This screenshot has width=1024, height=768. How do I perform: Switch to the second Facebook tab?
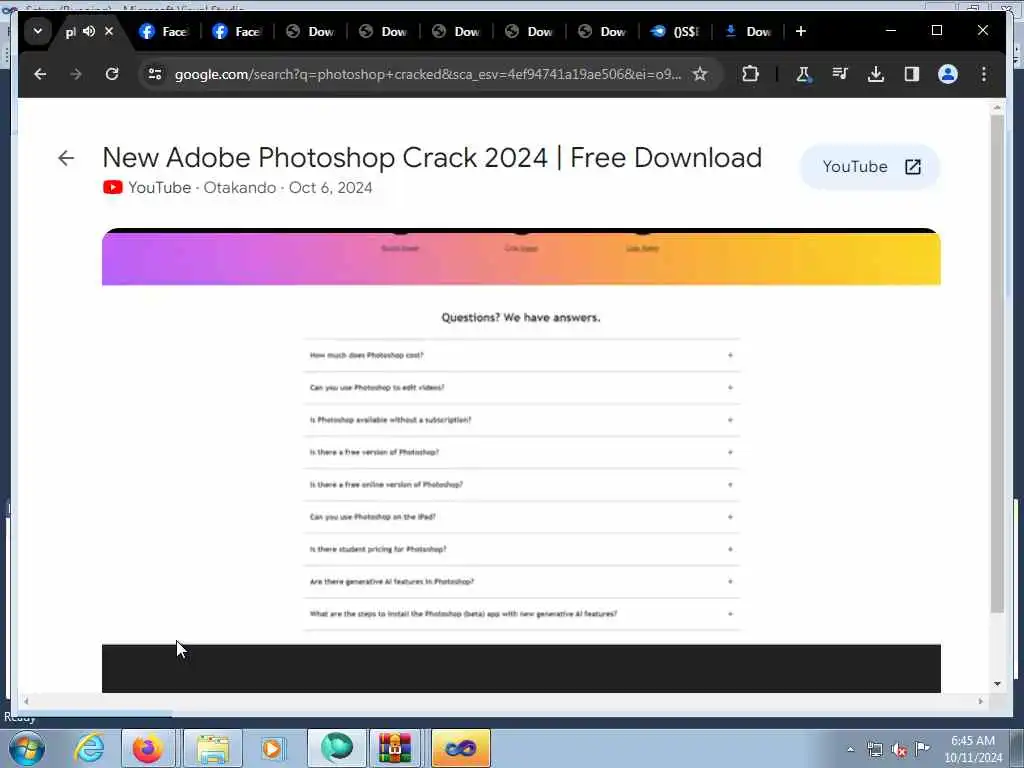pyautogui.click(x=236, y=31)
